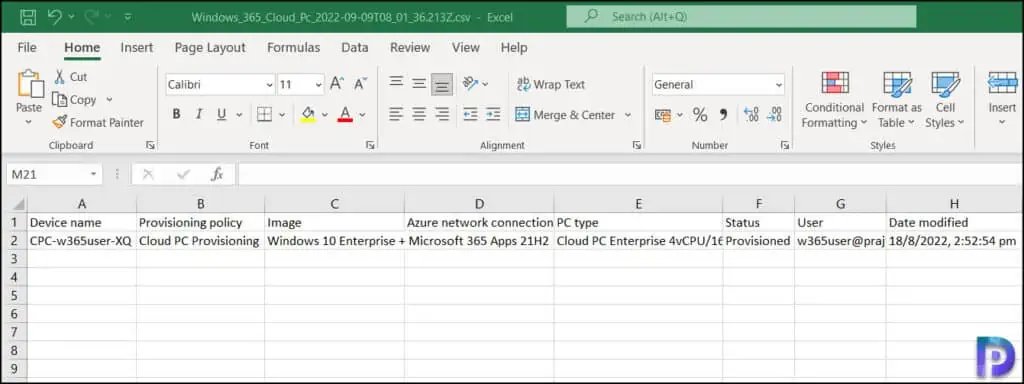This screenshot has width=1024, height=384.
Task: Apply Percent Style format
Action: click(x=700, y=116)
